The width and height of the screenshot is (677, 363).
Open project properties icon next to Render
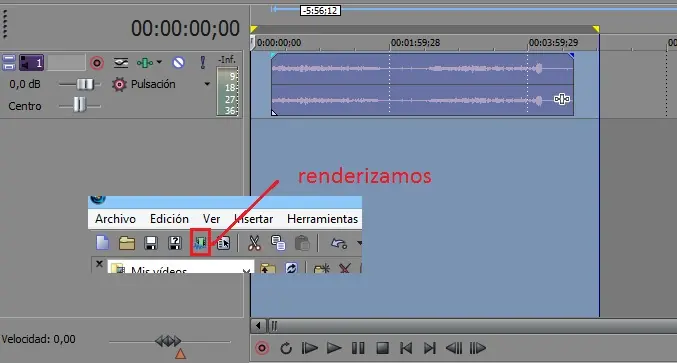224,243
